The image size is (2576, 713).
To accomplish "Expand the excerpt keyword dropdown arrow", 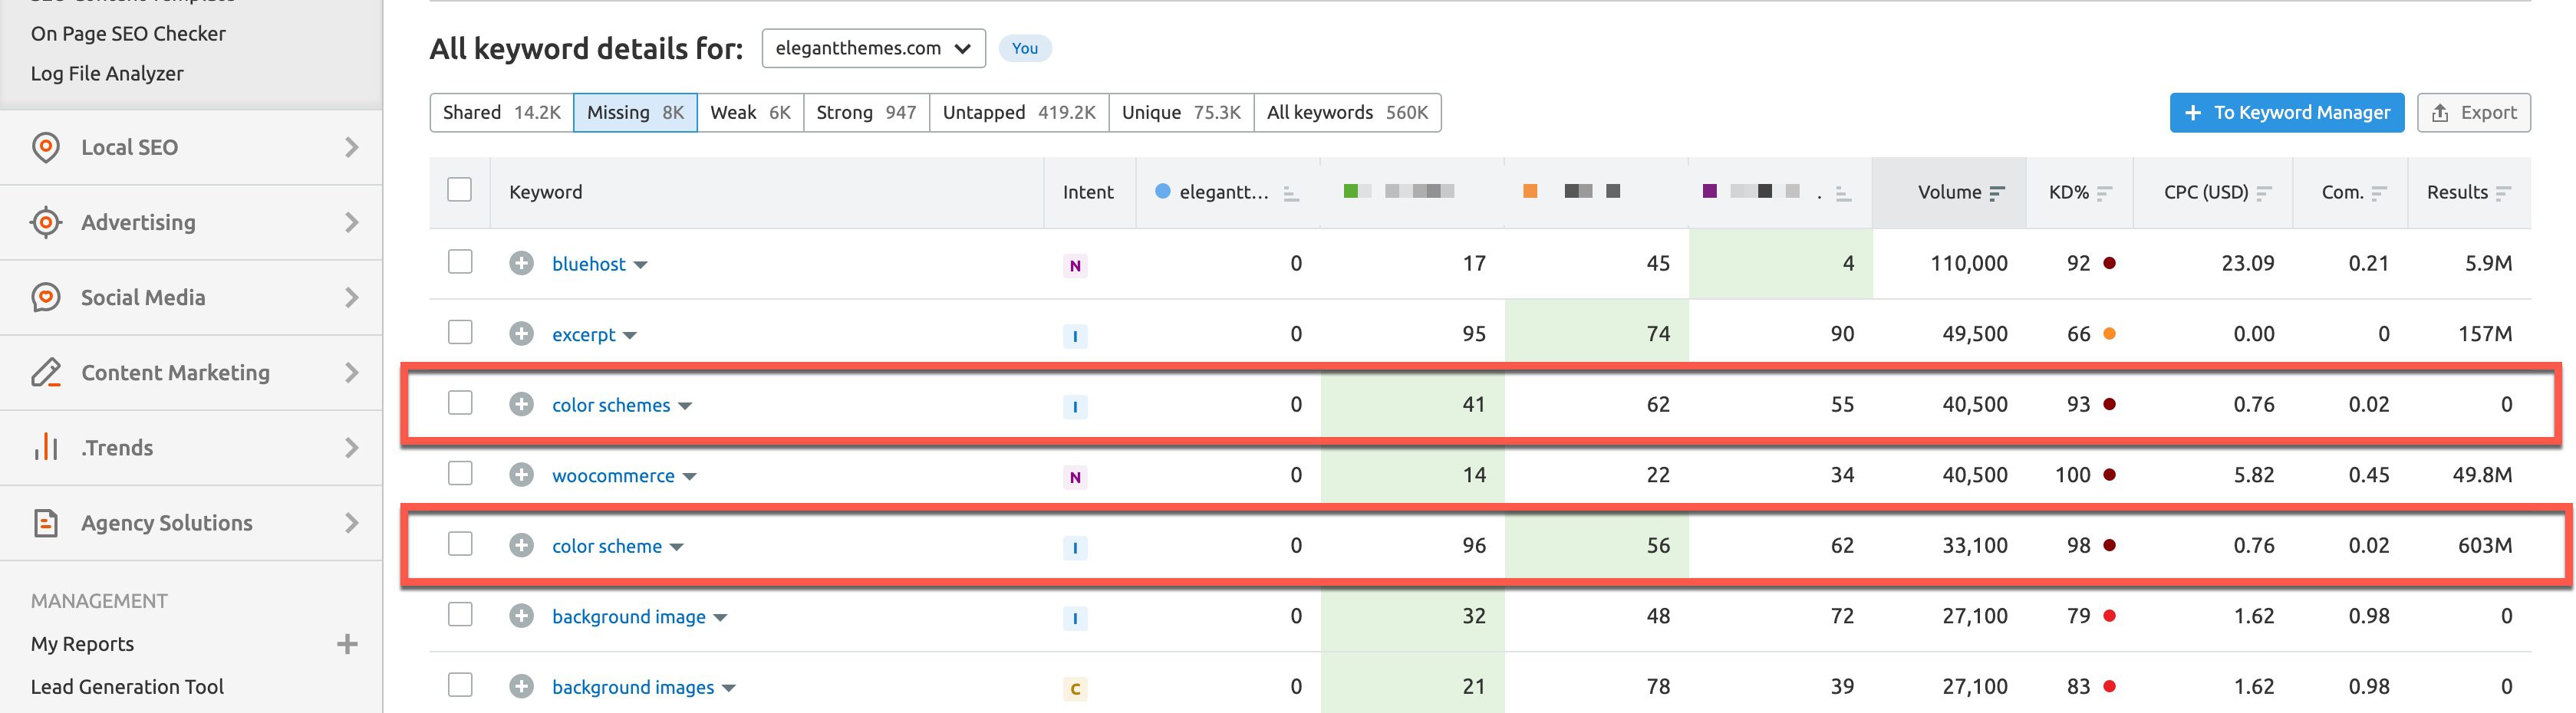I will [x=630, y=336].
